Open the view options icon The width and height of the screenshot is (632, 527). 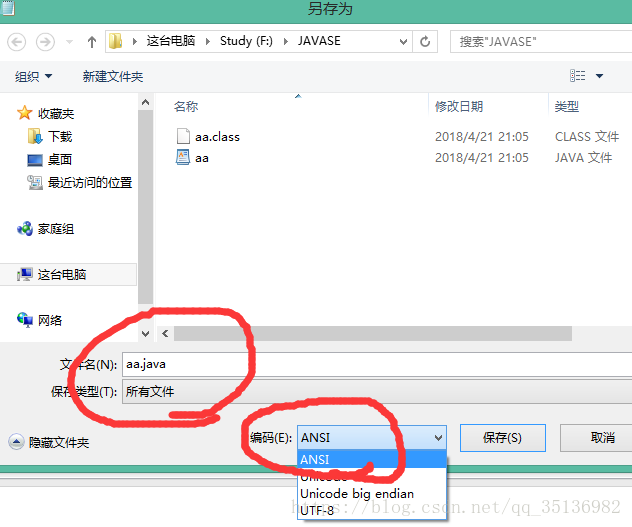[578, 76]
